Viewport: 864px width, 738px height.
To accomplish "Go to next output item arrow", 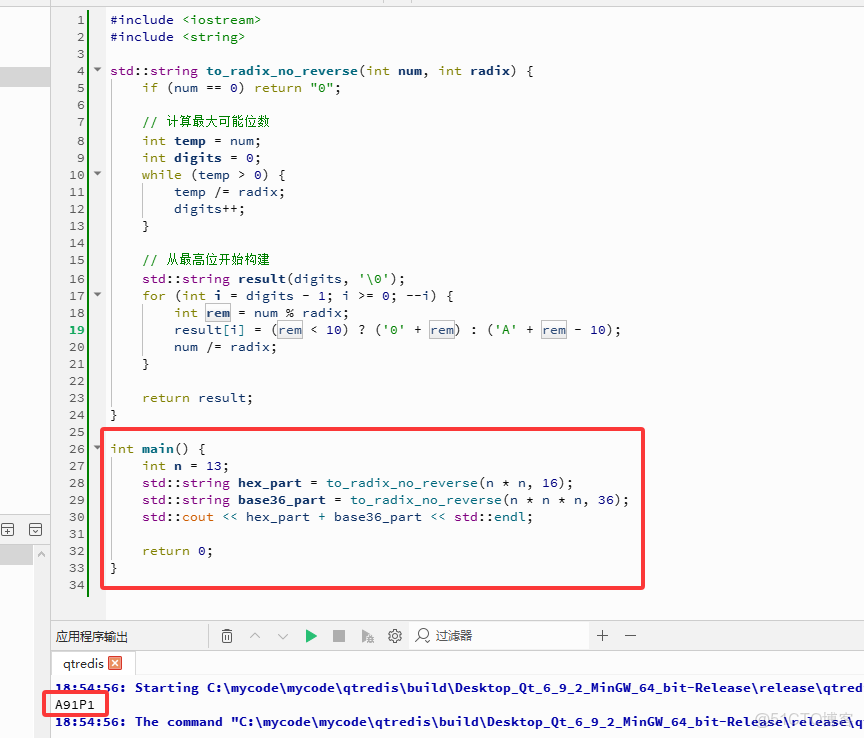I will click(283, 637).
